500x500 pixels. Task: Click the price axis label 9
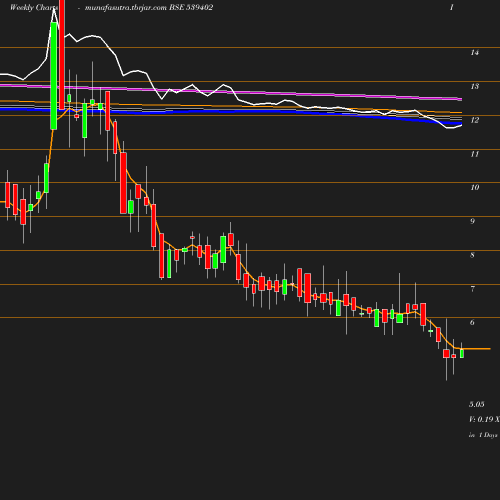point(472,221)
